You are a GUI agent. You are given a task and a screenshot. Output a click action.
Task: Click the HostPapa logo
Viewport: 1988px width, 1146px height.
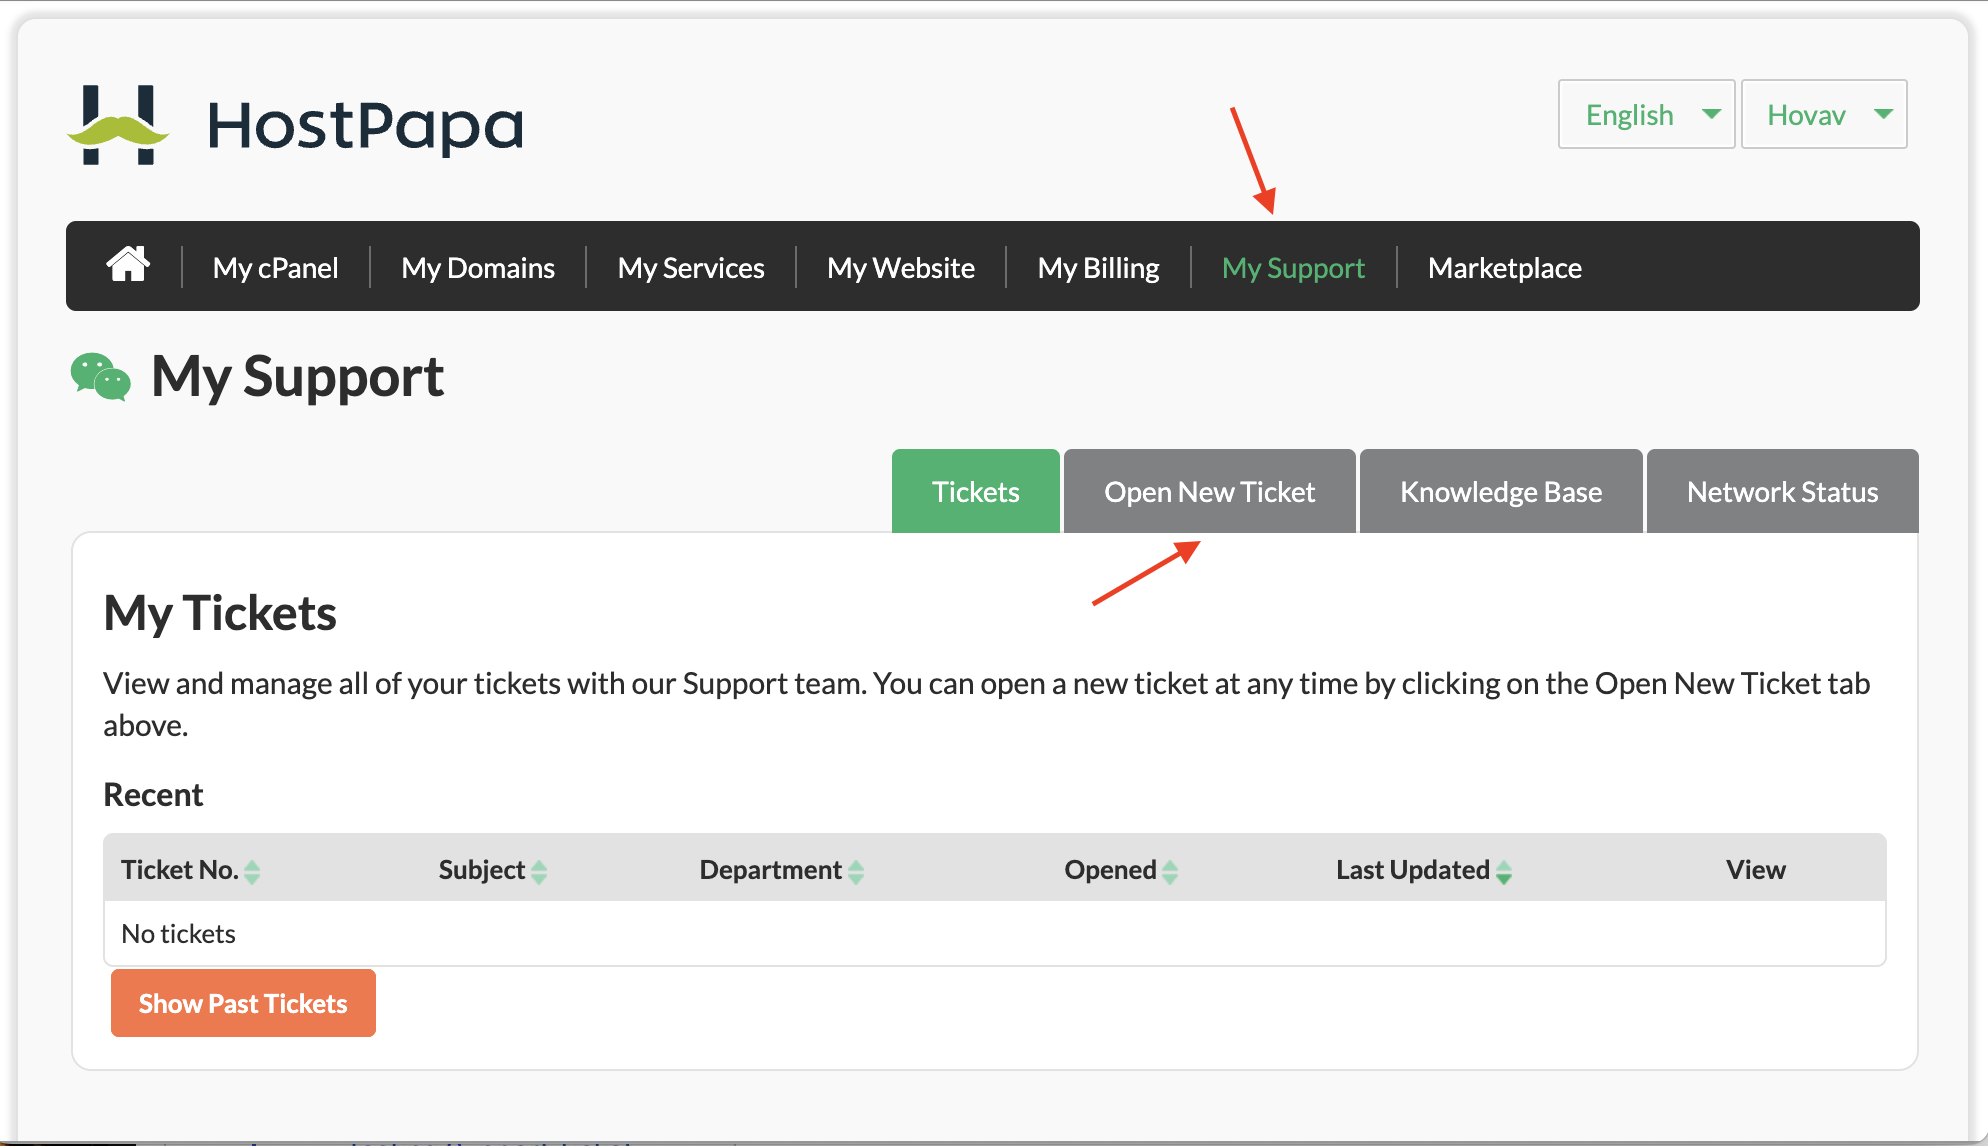point(296,125)
